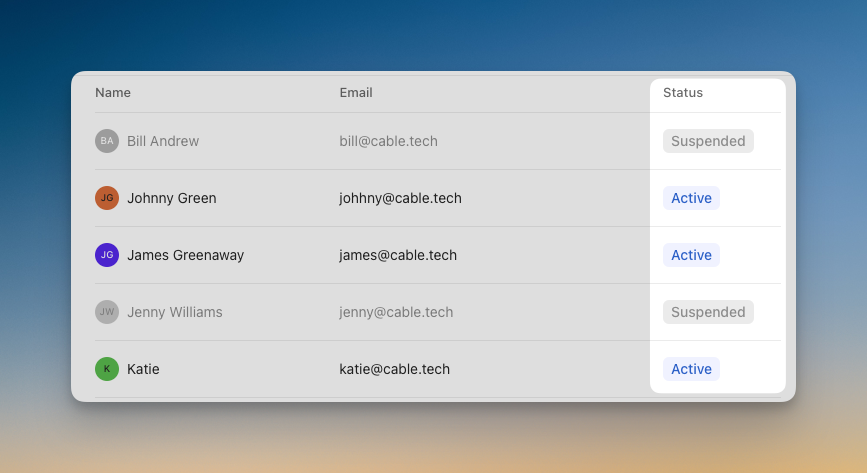The width and height of the screenshot is (867, 473).
Task: Click Bill Andrew's Suspended status badge
Action: (x=708, y=141)
